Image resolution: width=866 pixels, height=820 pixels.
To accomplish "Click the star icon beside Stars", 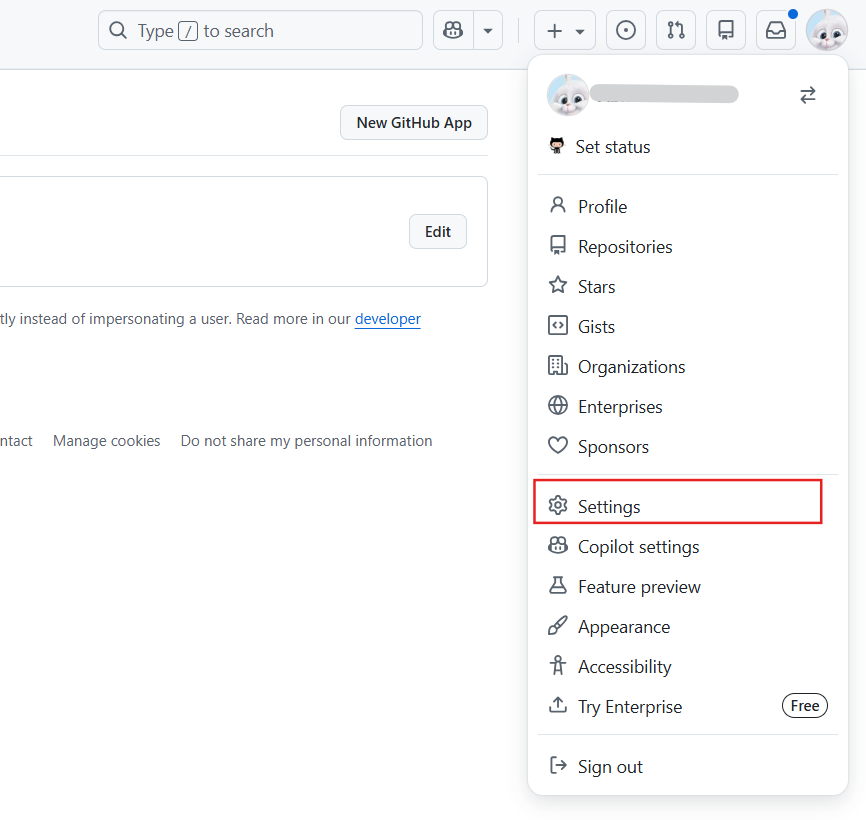I will (x=558, y=285).
